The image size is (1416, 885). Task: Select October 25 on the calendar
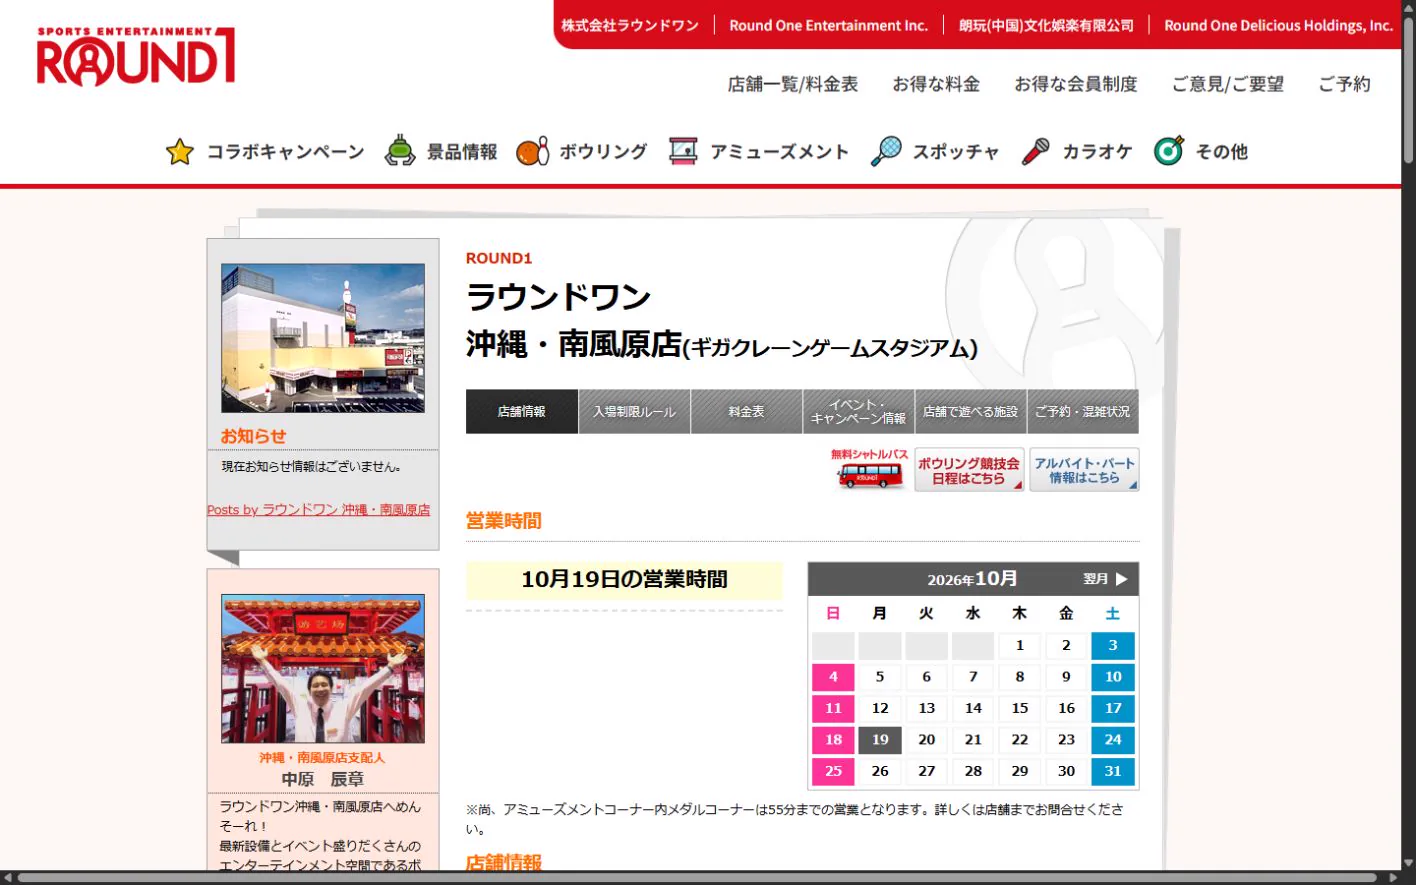point(833,771)
